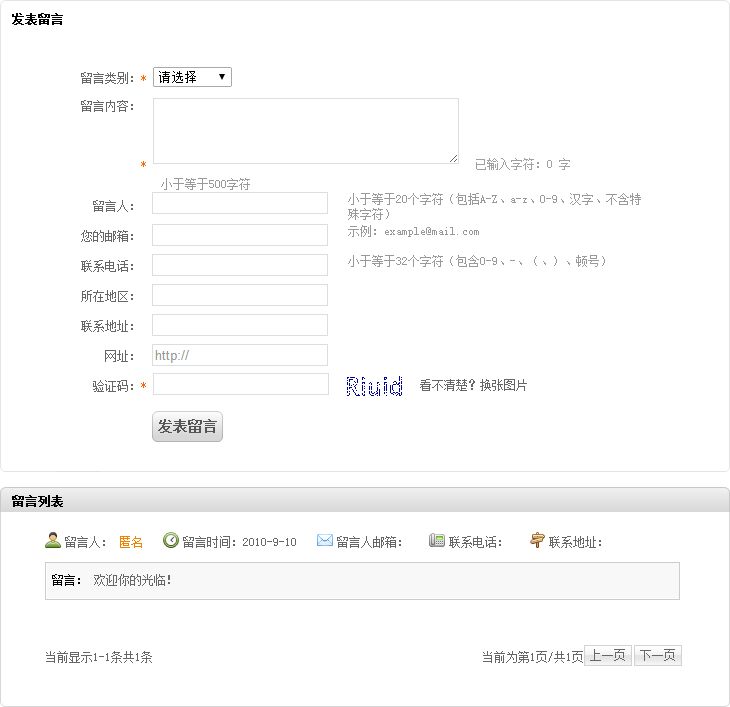Click the user avatar icon beside 留言人
This screenshot has width=730, height=707.
point(53,541)
